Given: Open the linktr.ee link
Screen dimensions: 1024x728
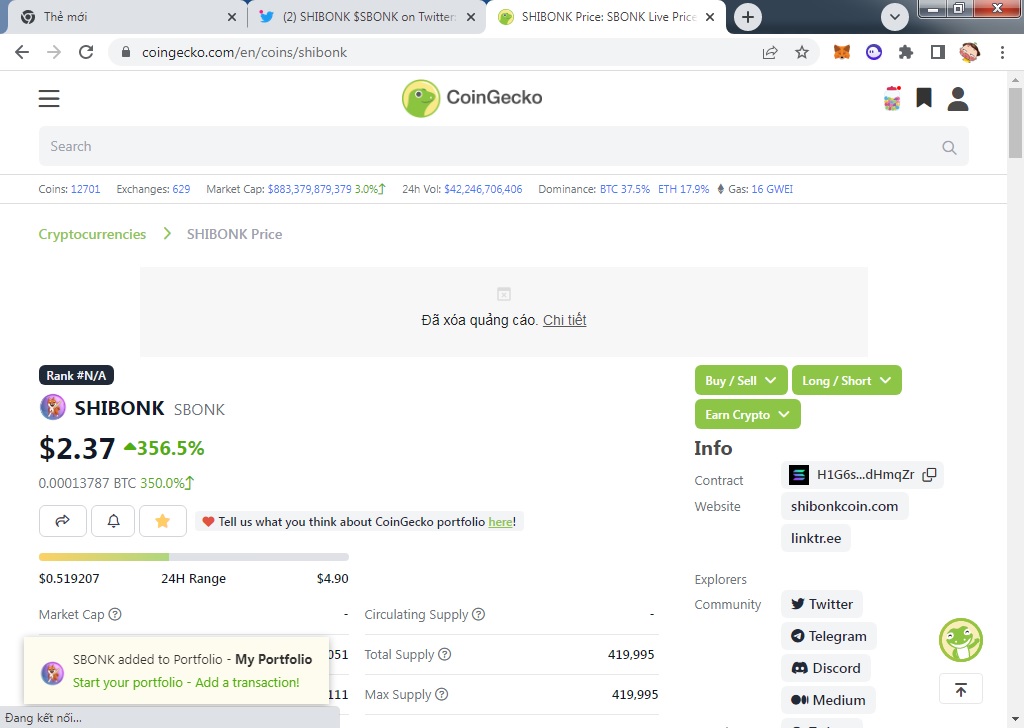Looking at the screenshot, I should [x=816, y=538].
